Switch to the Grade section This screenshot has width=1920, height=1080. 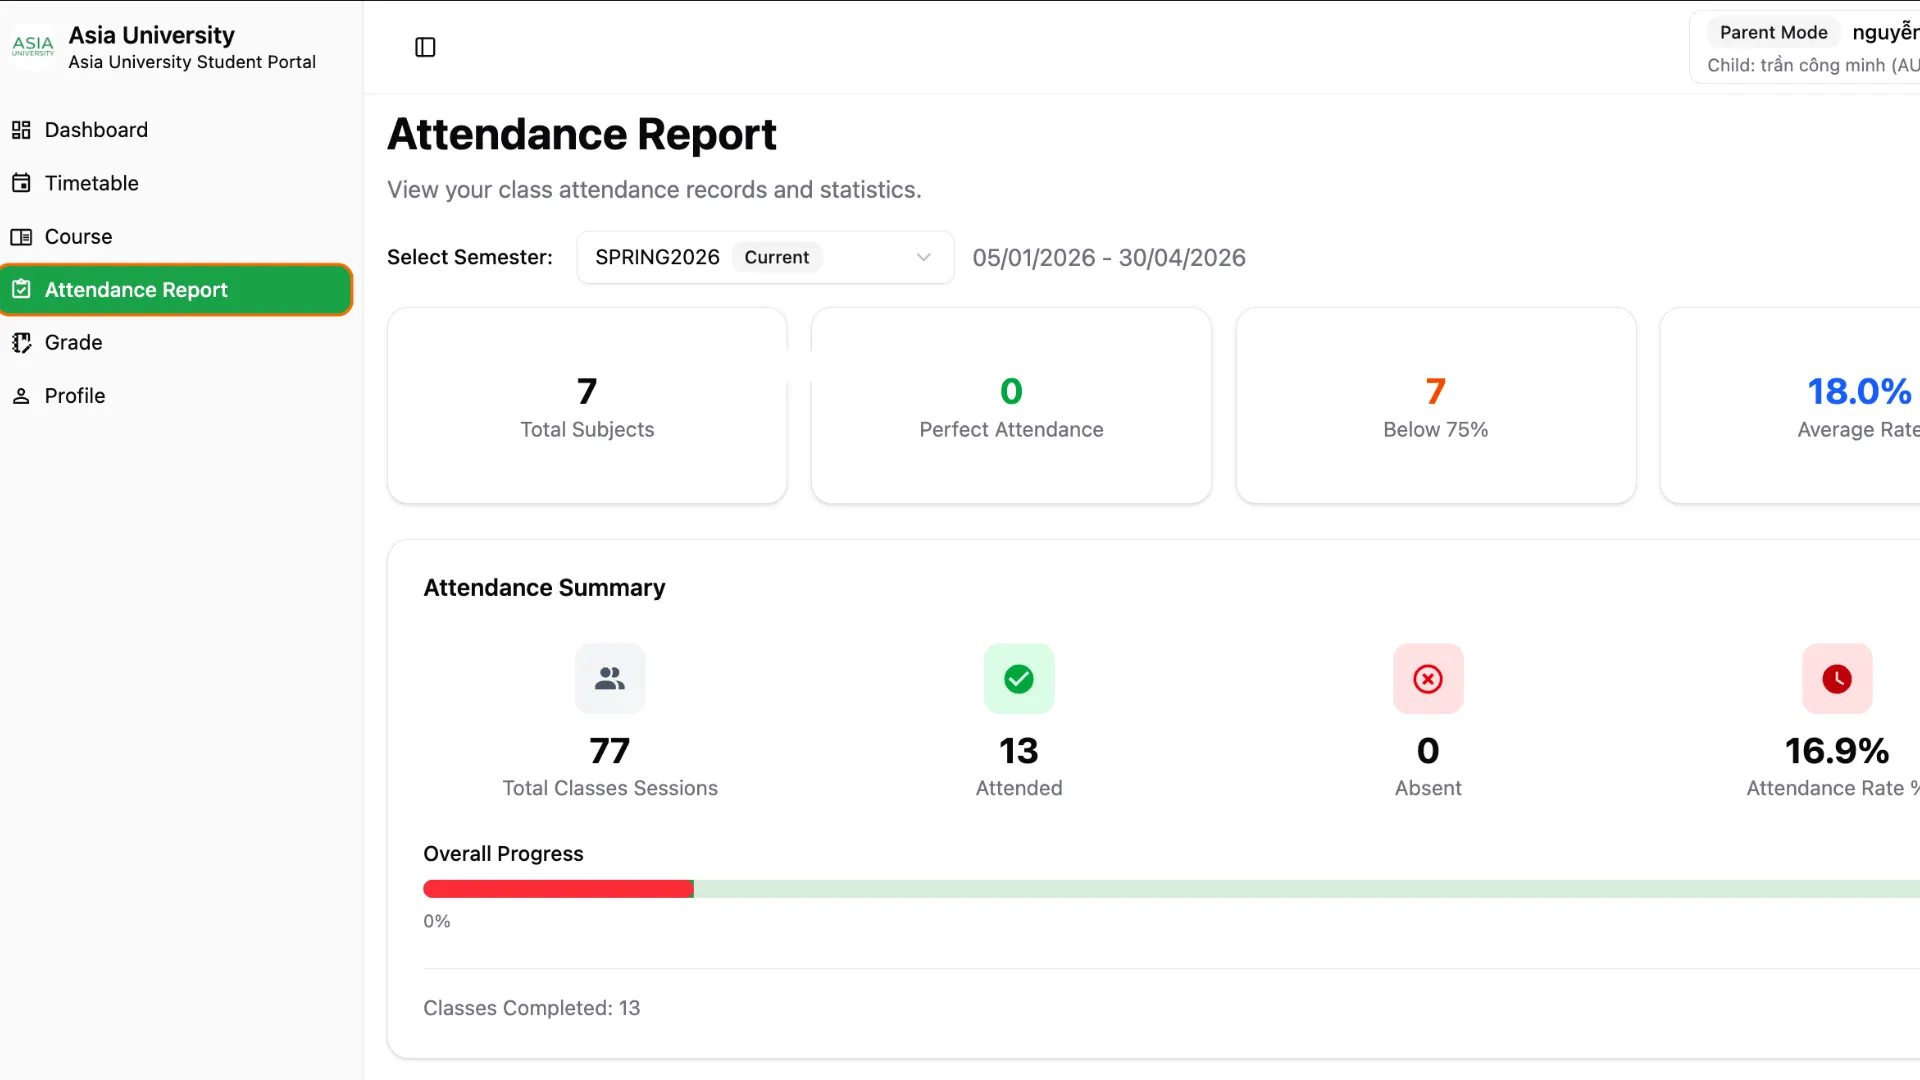point(72,343)
